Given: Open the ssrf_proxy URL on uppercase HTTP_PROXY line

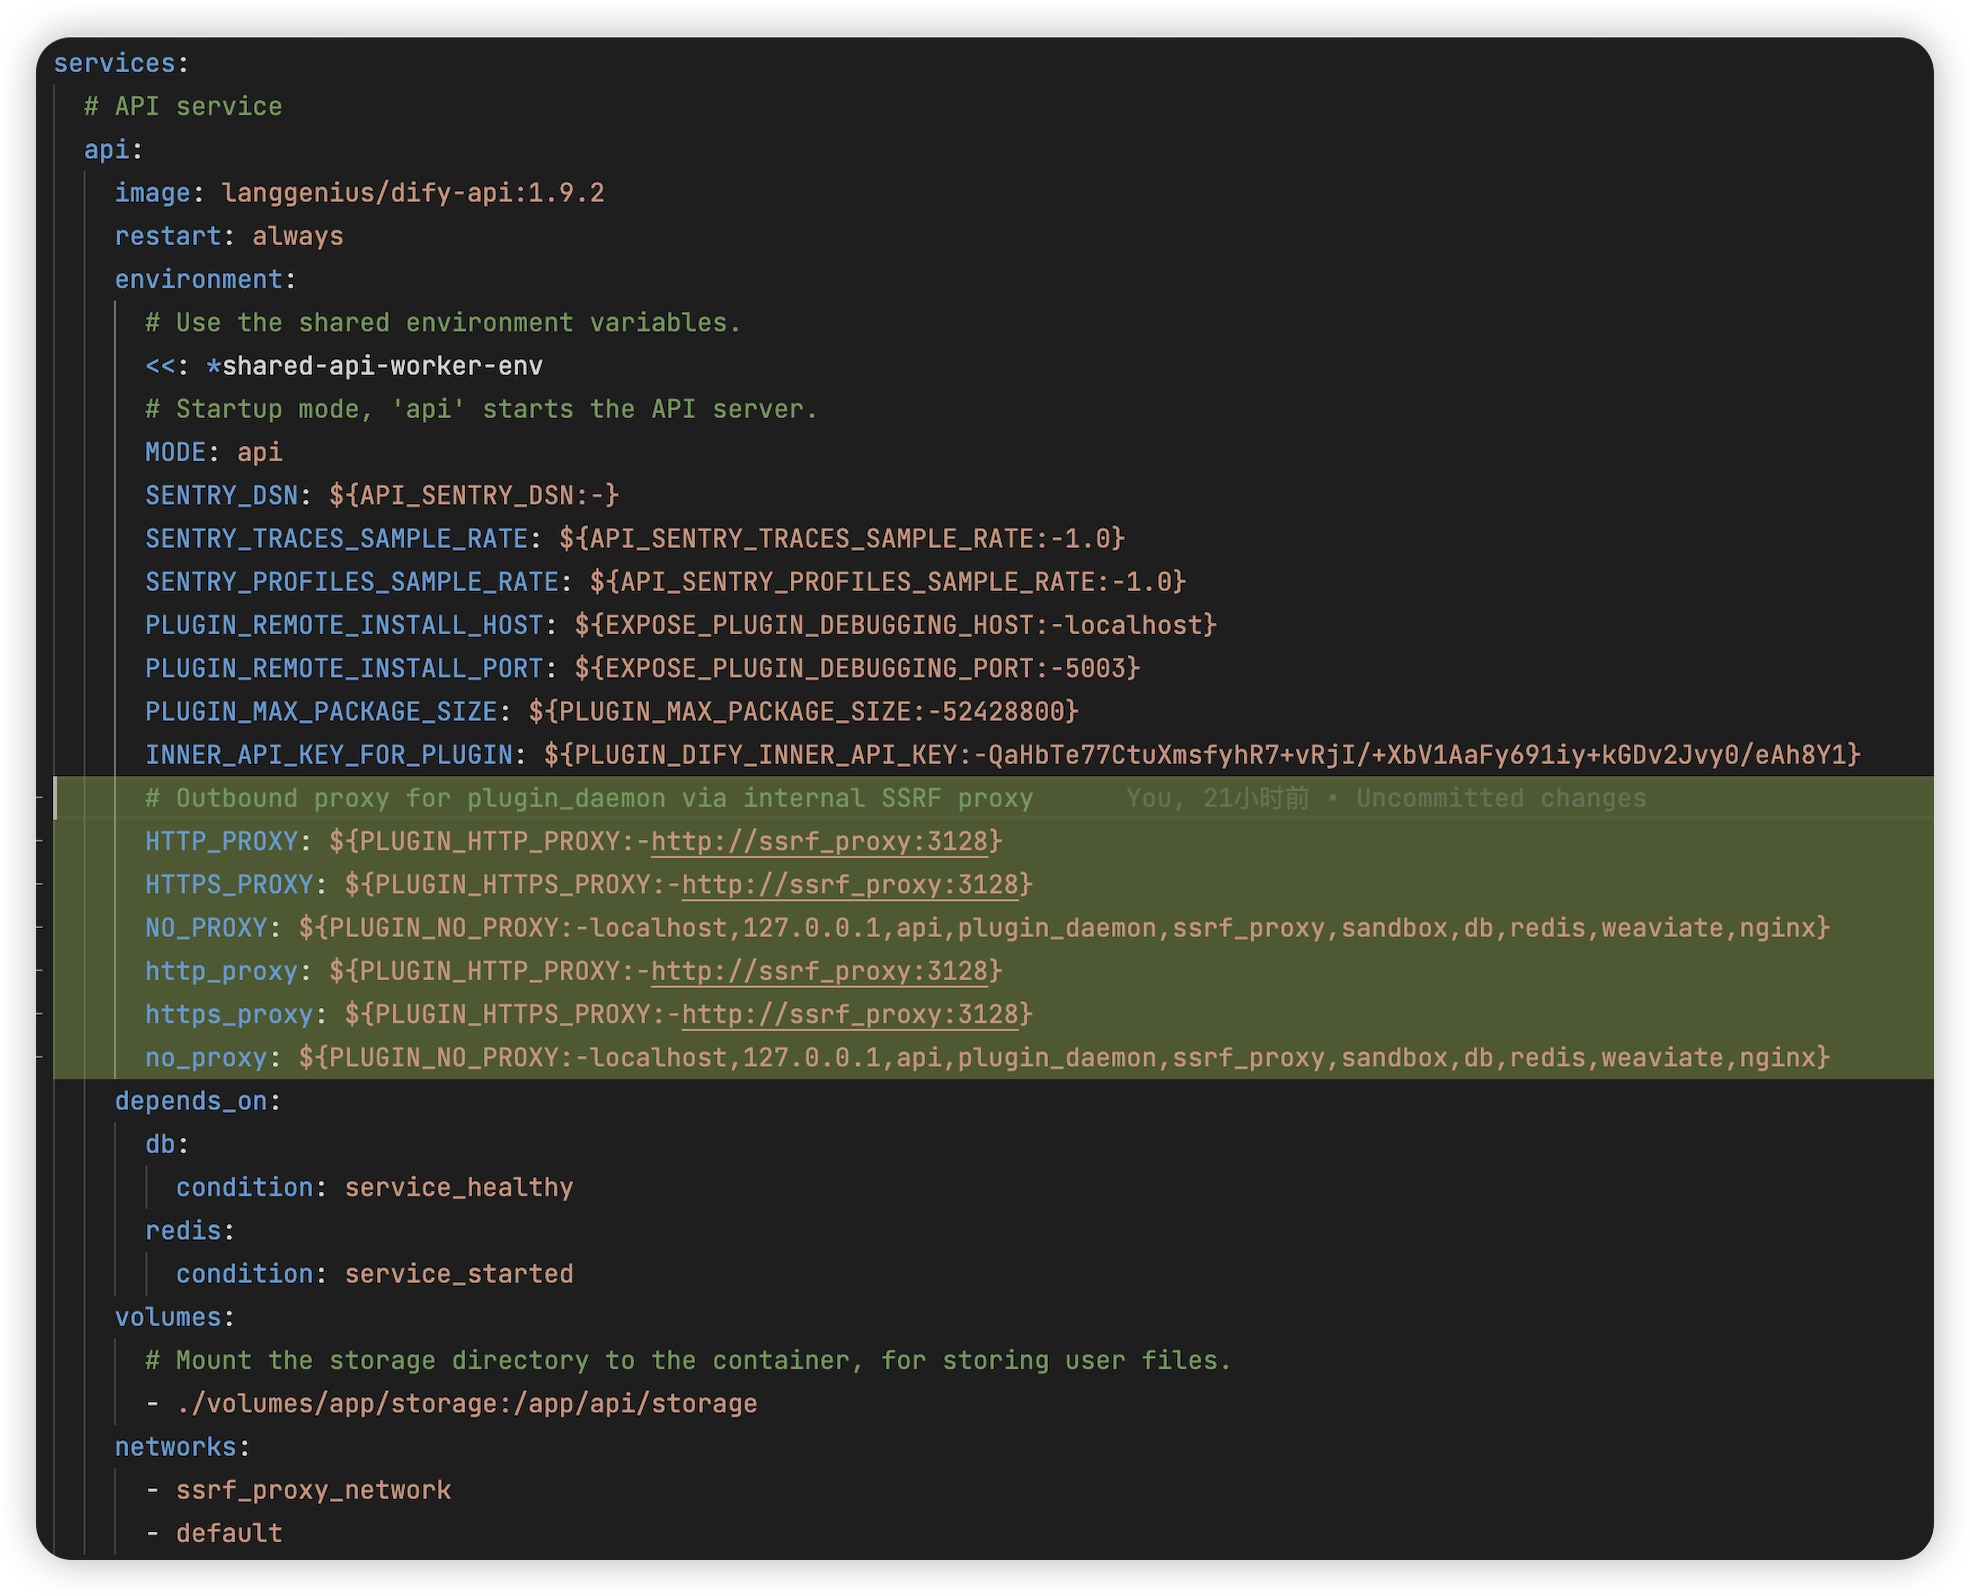Looking at the screenshot, I should pos(819,842).
